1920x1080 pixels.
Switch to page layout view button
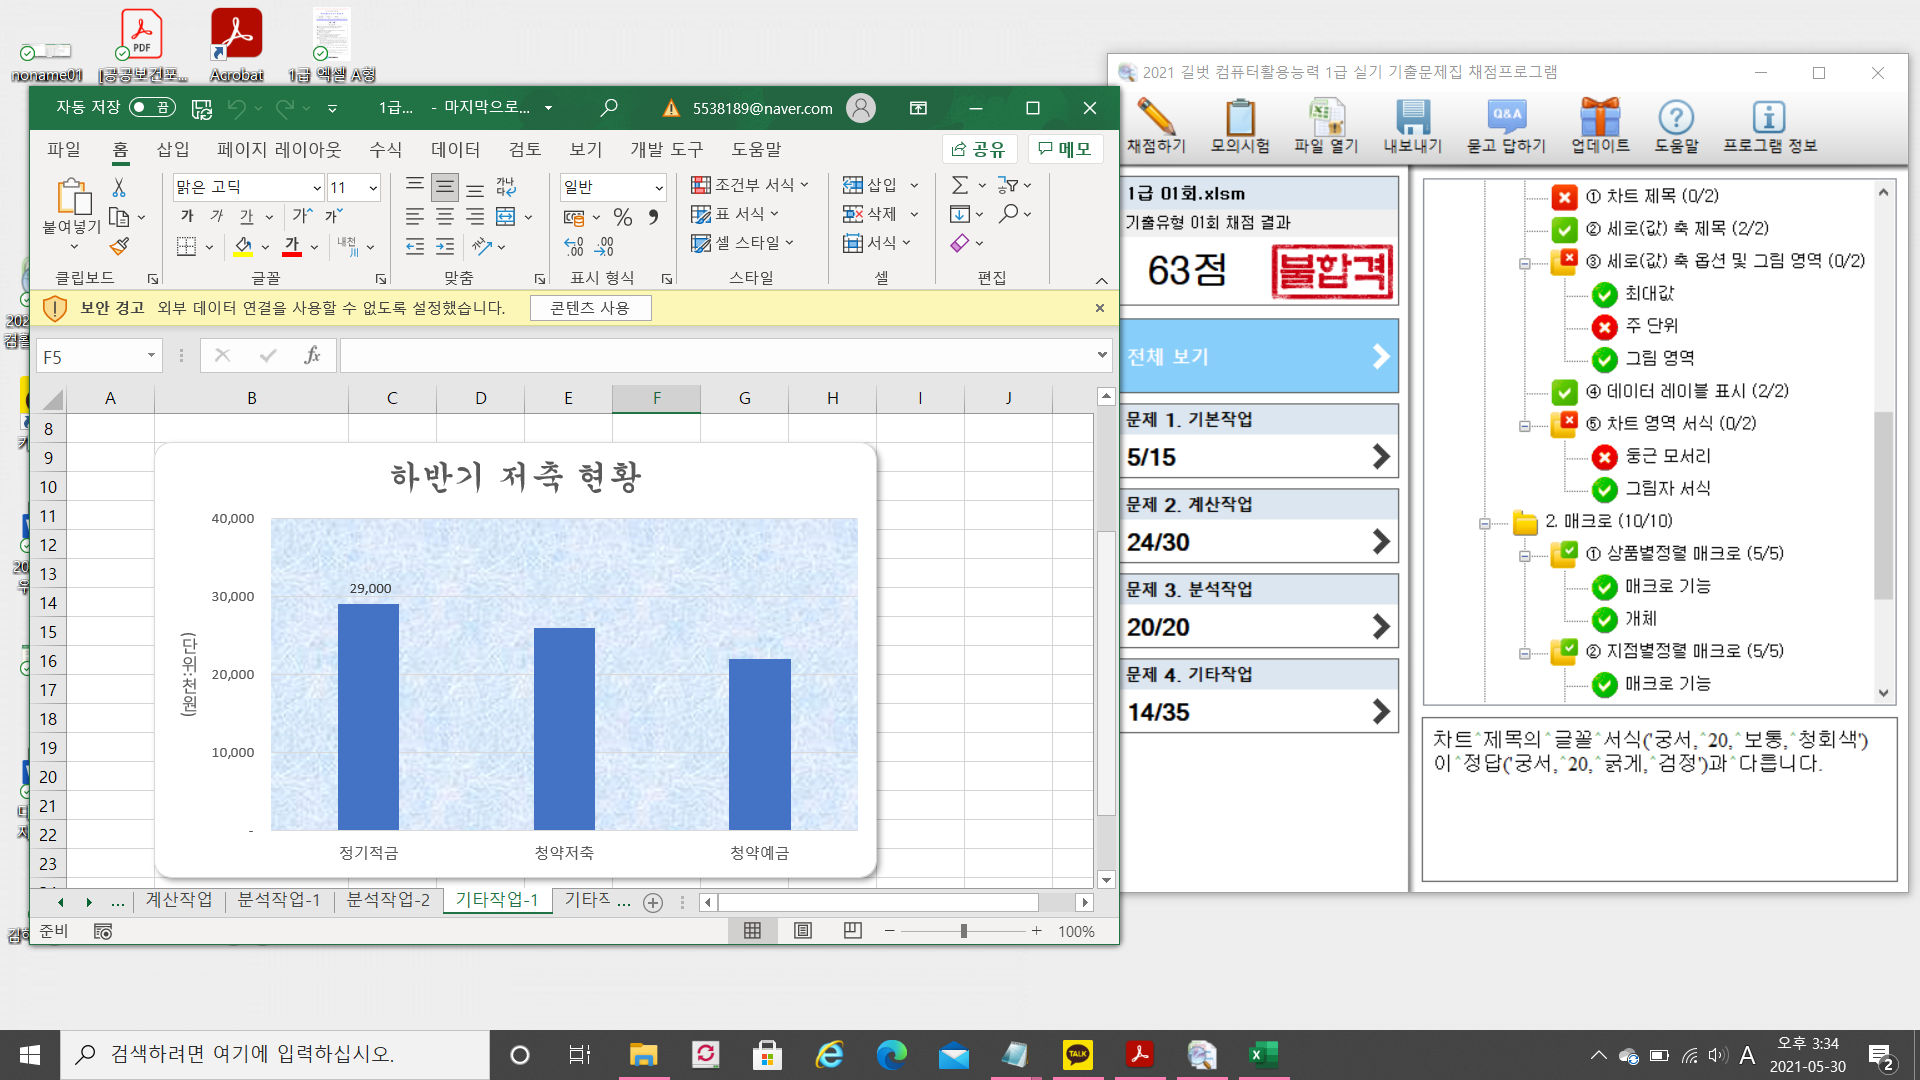point(802,931)
